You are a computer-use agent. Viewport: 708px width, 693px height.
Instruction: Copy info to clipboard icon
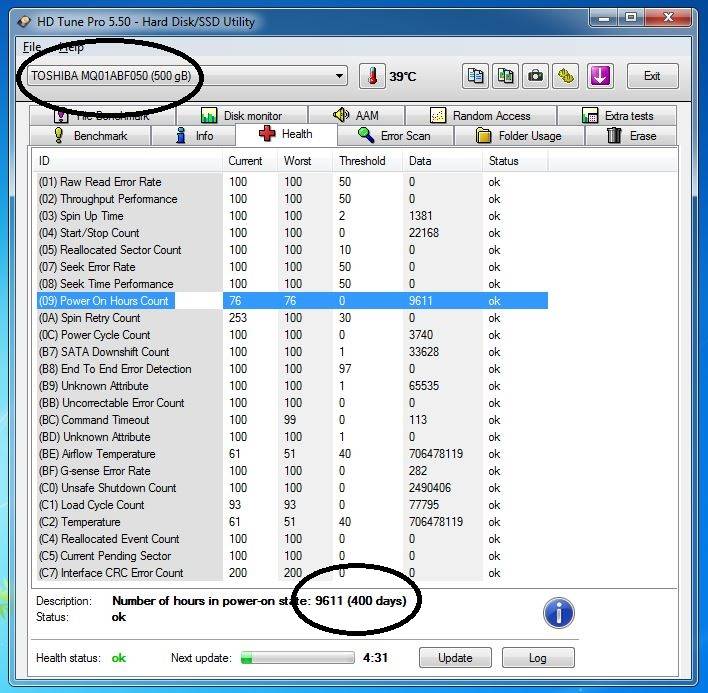(x=475, y=76)
